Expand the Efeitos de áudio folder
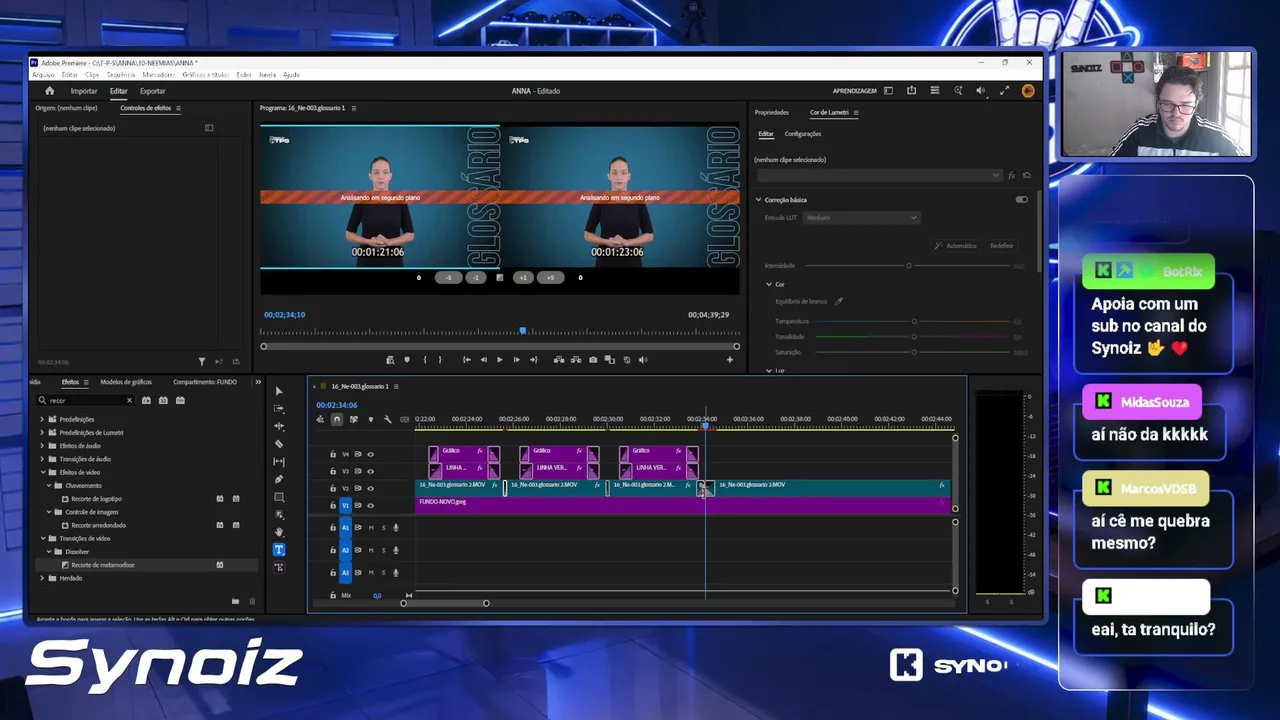 42,446
